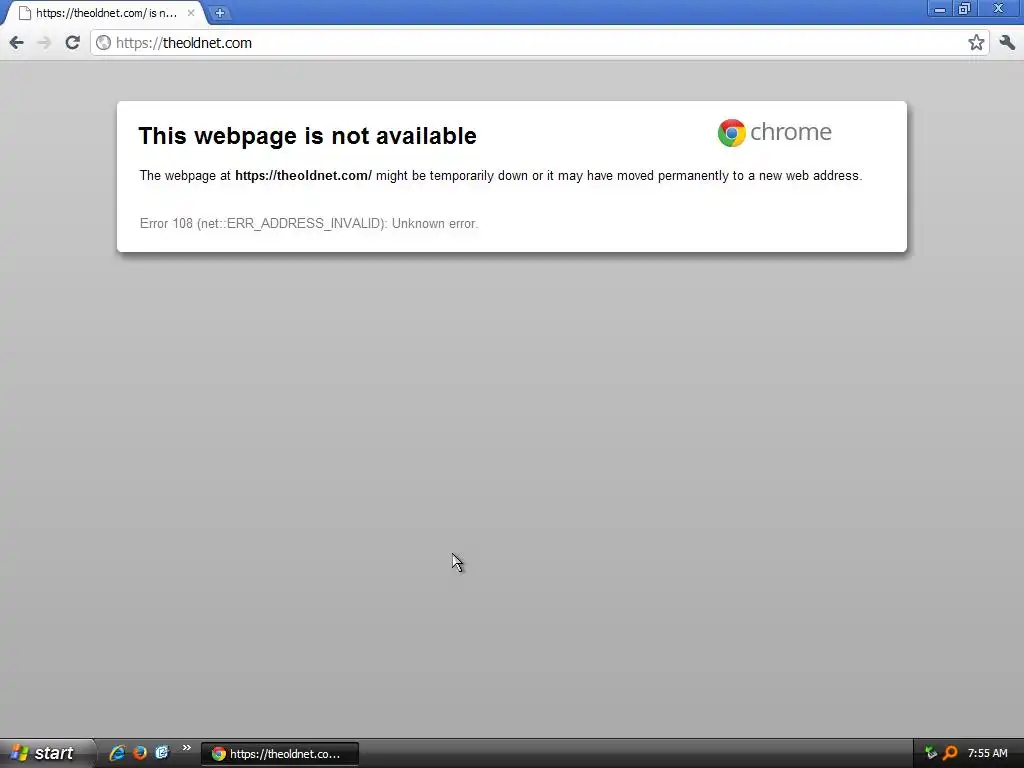Viewport: 1024px width, 768px height.
Task: Click the Chrome logo on the error page
Action: pos(775,133)
